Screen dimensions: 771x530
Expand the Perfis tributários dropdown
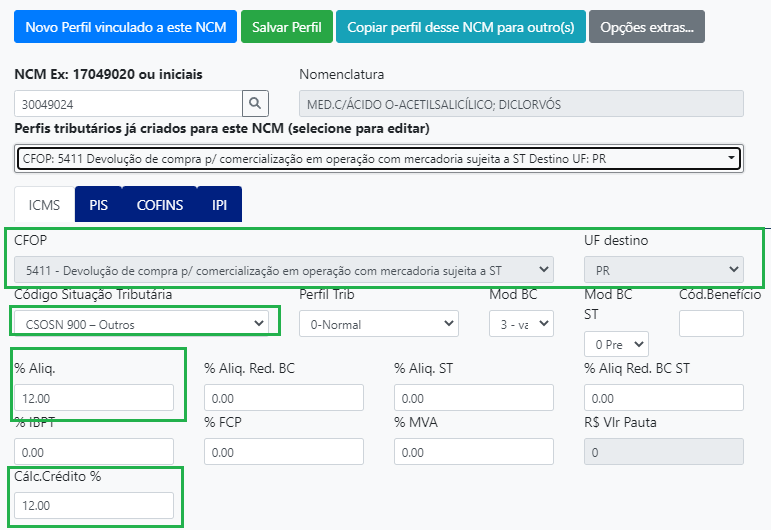point(378,158)
